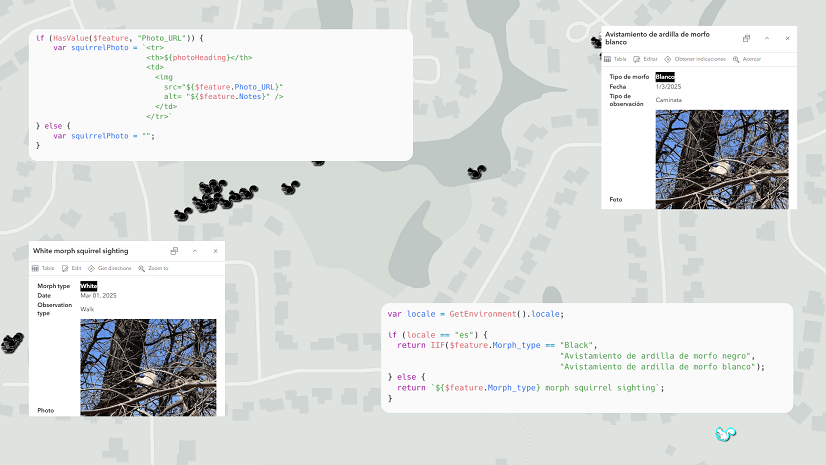The width and height of the screenshot is (826, 465).
Task: Click Edit in the English popup
Action: (72, 269)
